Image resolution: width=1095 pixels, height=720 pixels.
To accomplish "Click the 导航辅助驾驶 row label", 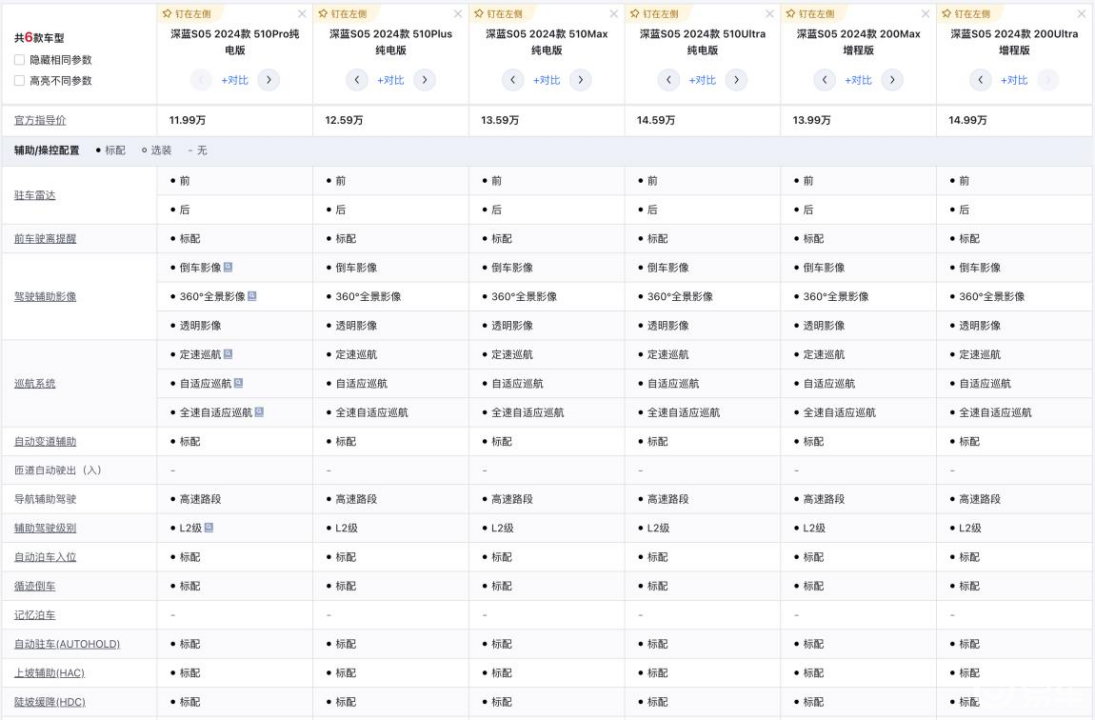I will point(45,499).
